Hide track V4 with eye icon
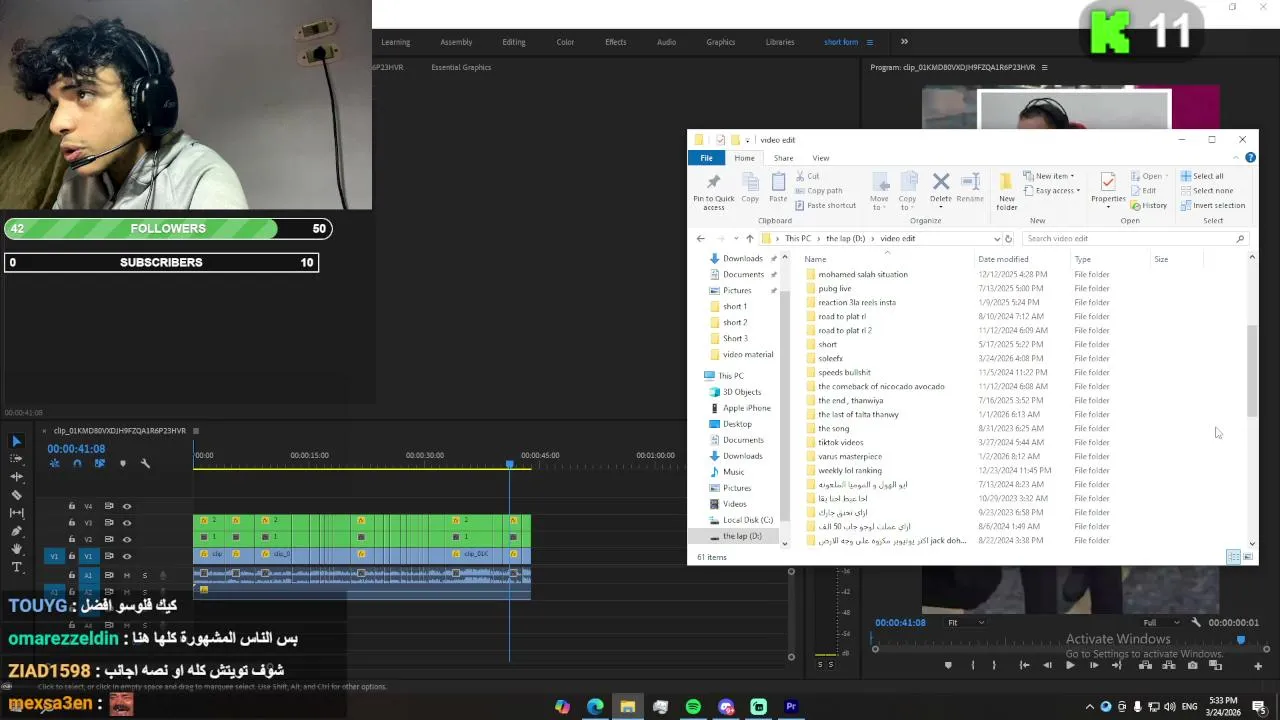This screenshot has height=720, width=1280. tap(127, 506)
